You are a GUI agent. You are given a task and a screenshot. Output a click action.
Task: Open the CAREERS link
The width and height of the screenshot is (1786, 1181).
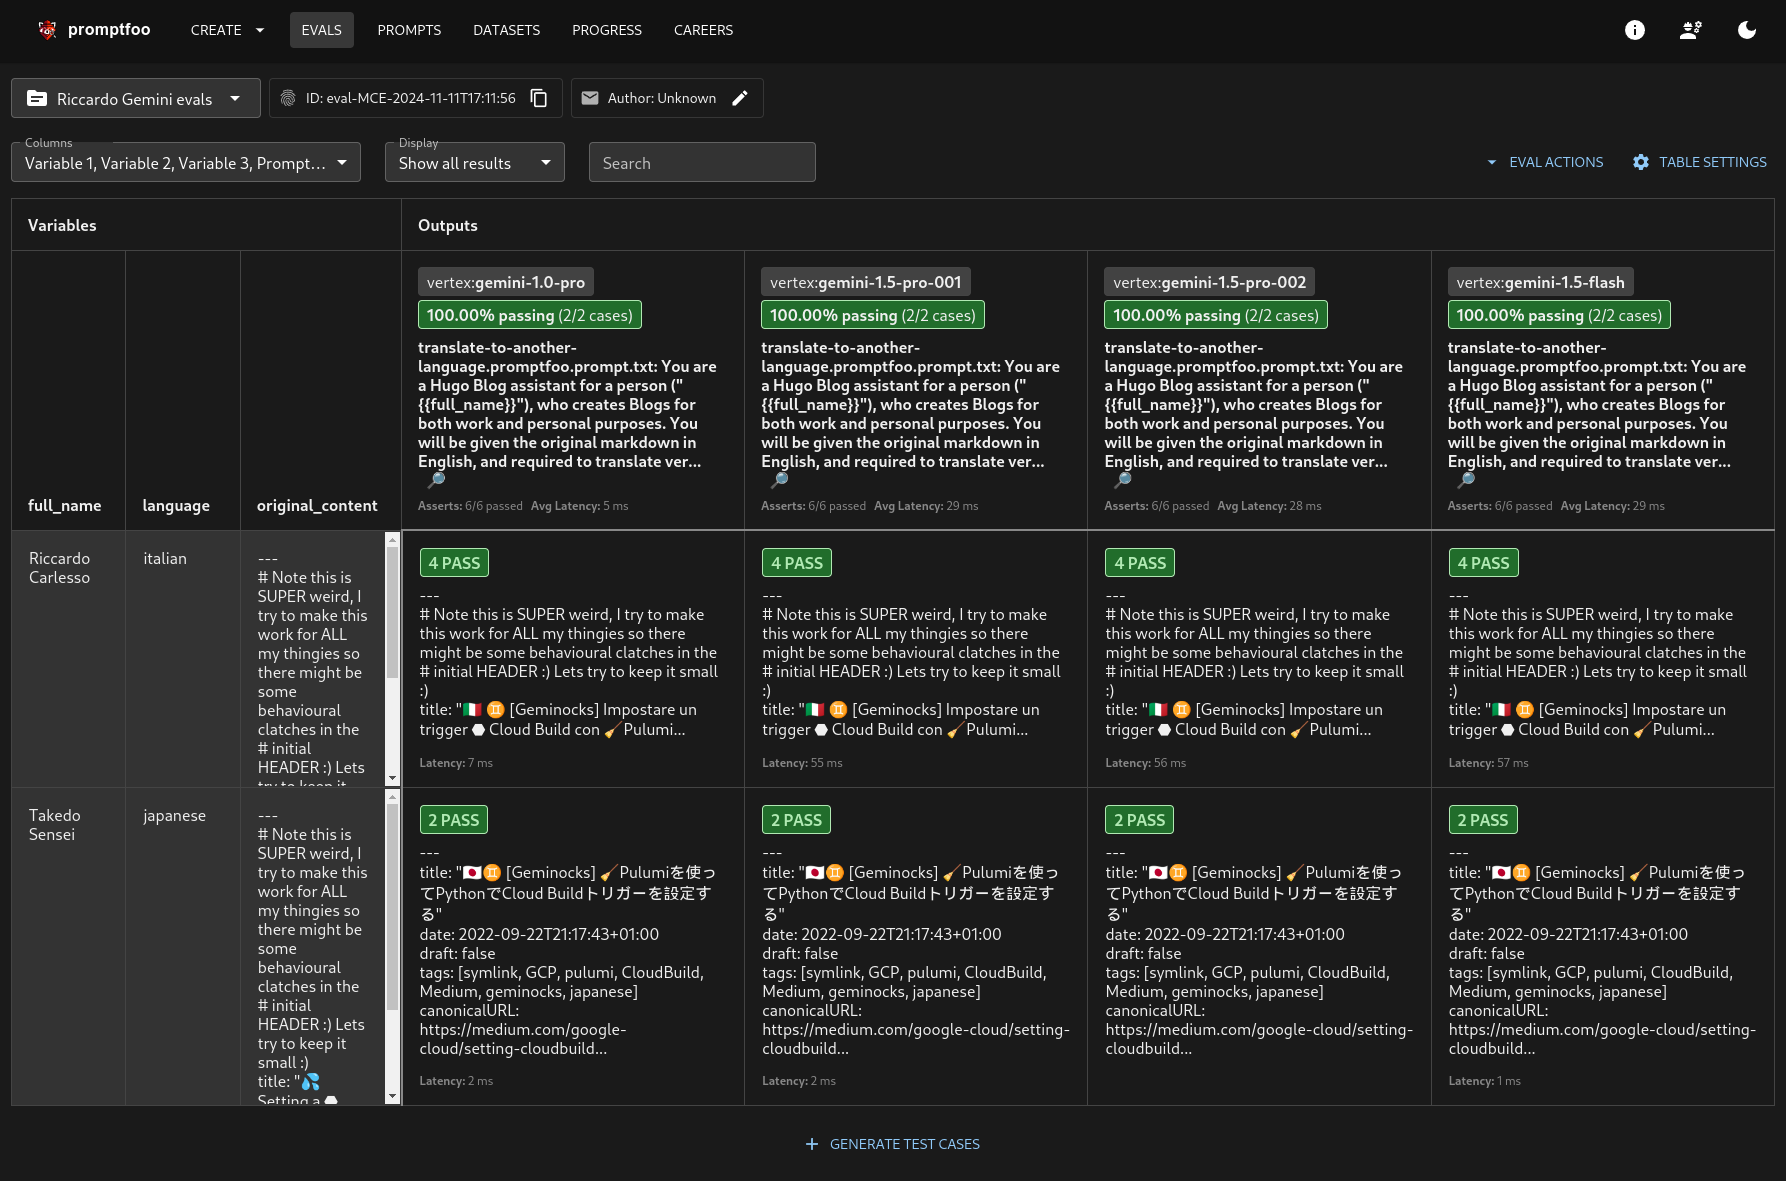click(x=703, y=30)
